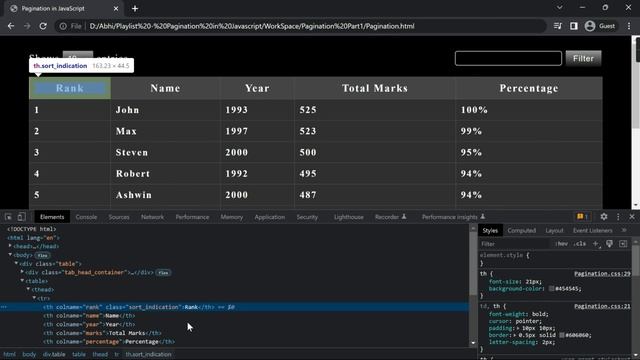Open the tab search chevron
640x360 pixels.
(x=560, y=8)
